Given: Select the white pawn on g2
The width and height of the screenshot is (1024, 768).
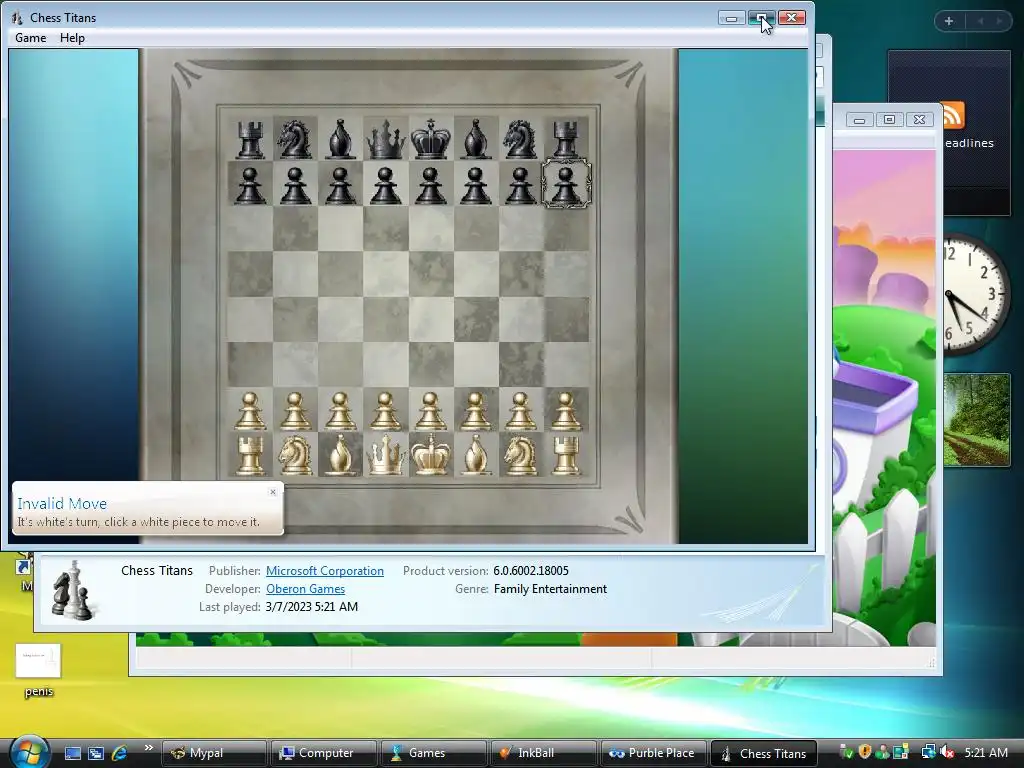Looking at the screenshot, I should tap(520, 411).
